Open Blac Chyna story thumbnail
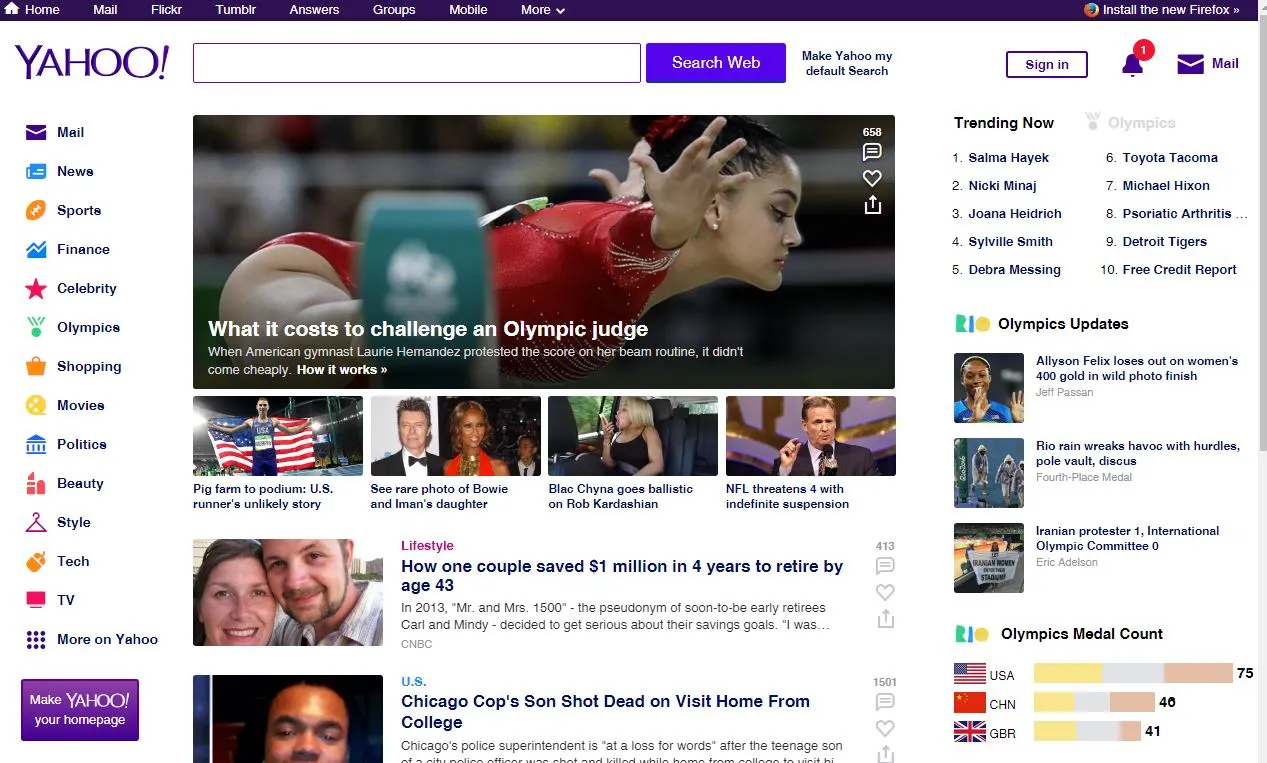This screenshot has width=1267, height=763. coord(633,436)
